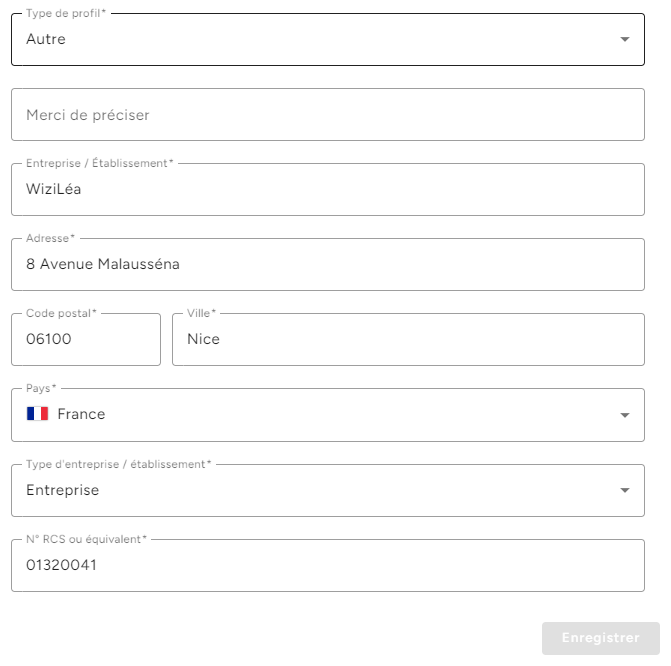Screen dimensions: 671x666
Task: Click the Autre profile type selection
Action: 46,39
